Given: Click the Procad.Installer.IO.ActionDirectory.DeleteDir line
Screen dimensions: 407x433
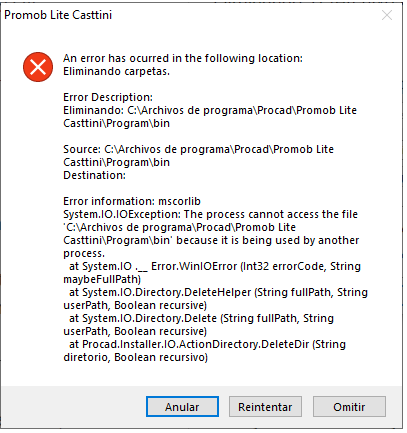Looking at the screenshot, I should tap(207, 344).
